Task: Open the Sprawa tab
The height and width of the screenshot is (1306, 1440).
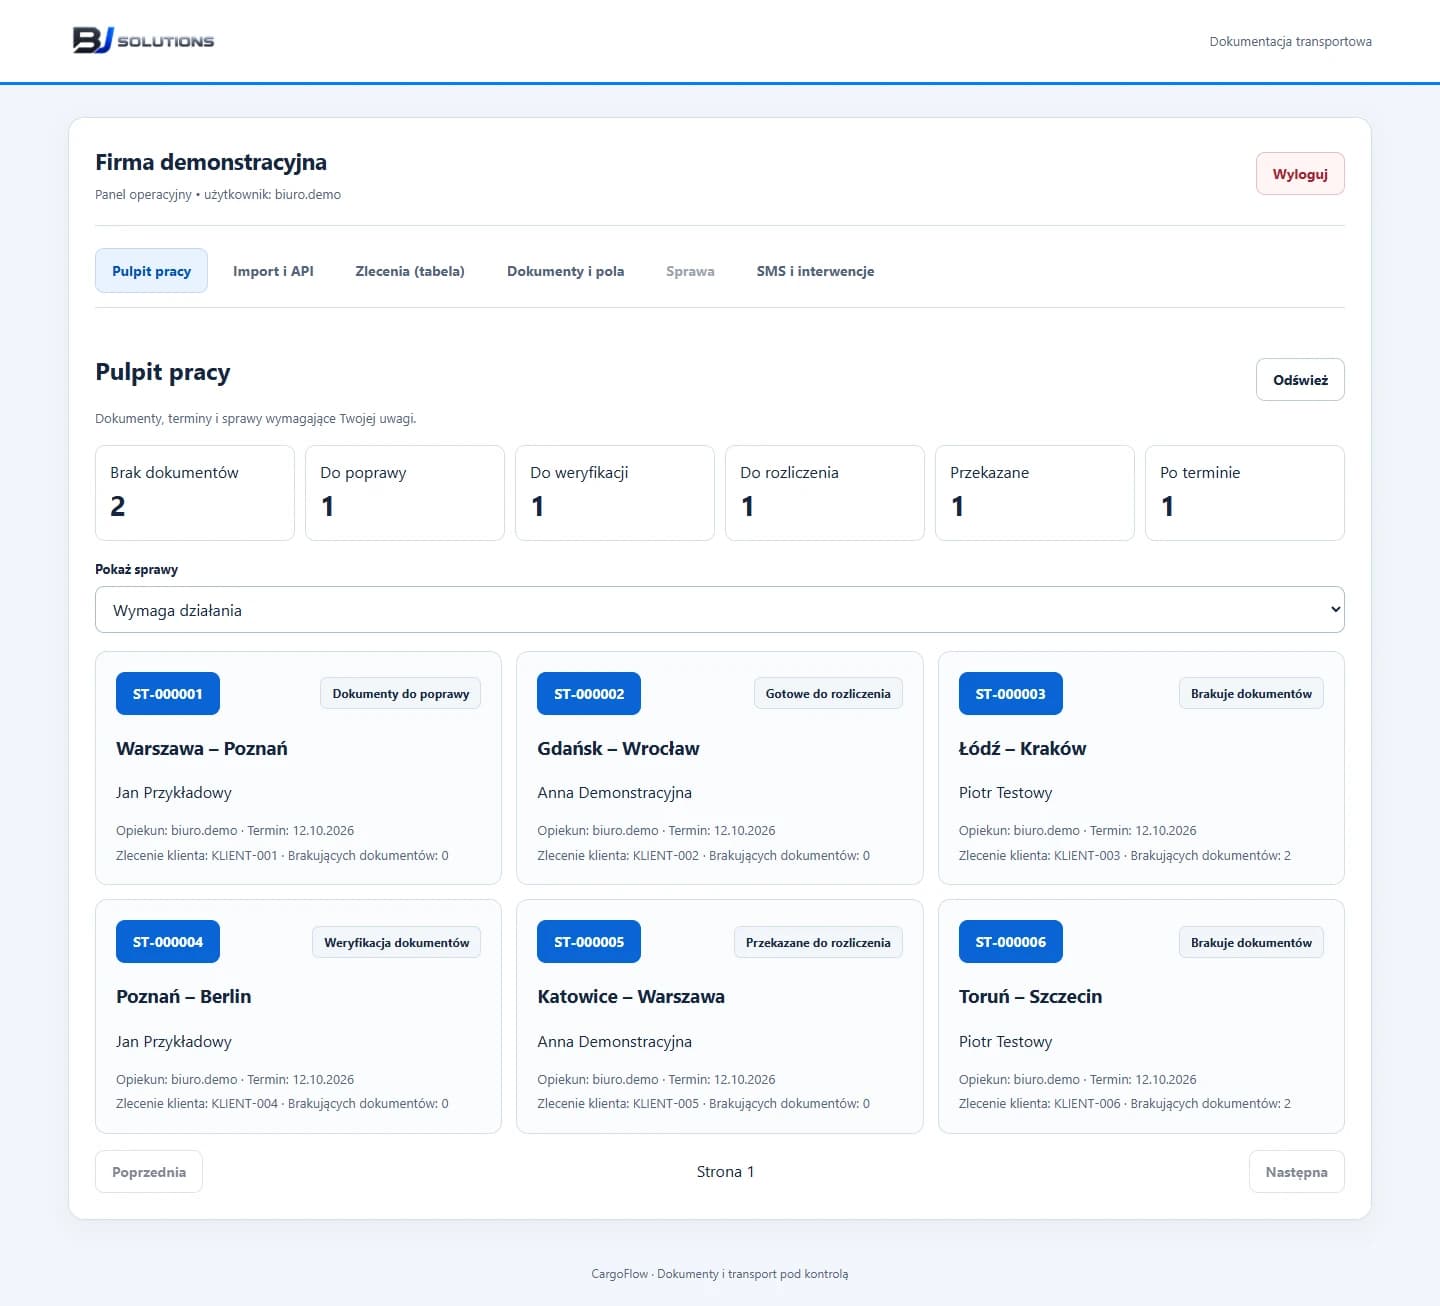Action: [690, 271]
